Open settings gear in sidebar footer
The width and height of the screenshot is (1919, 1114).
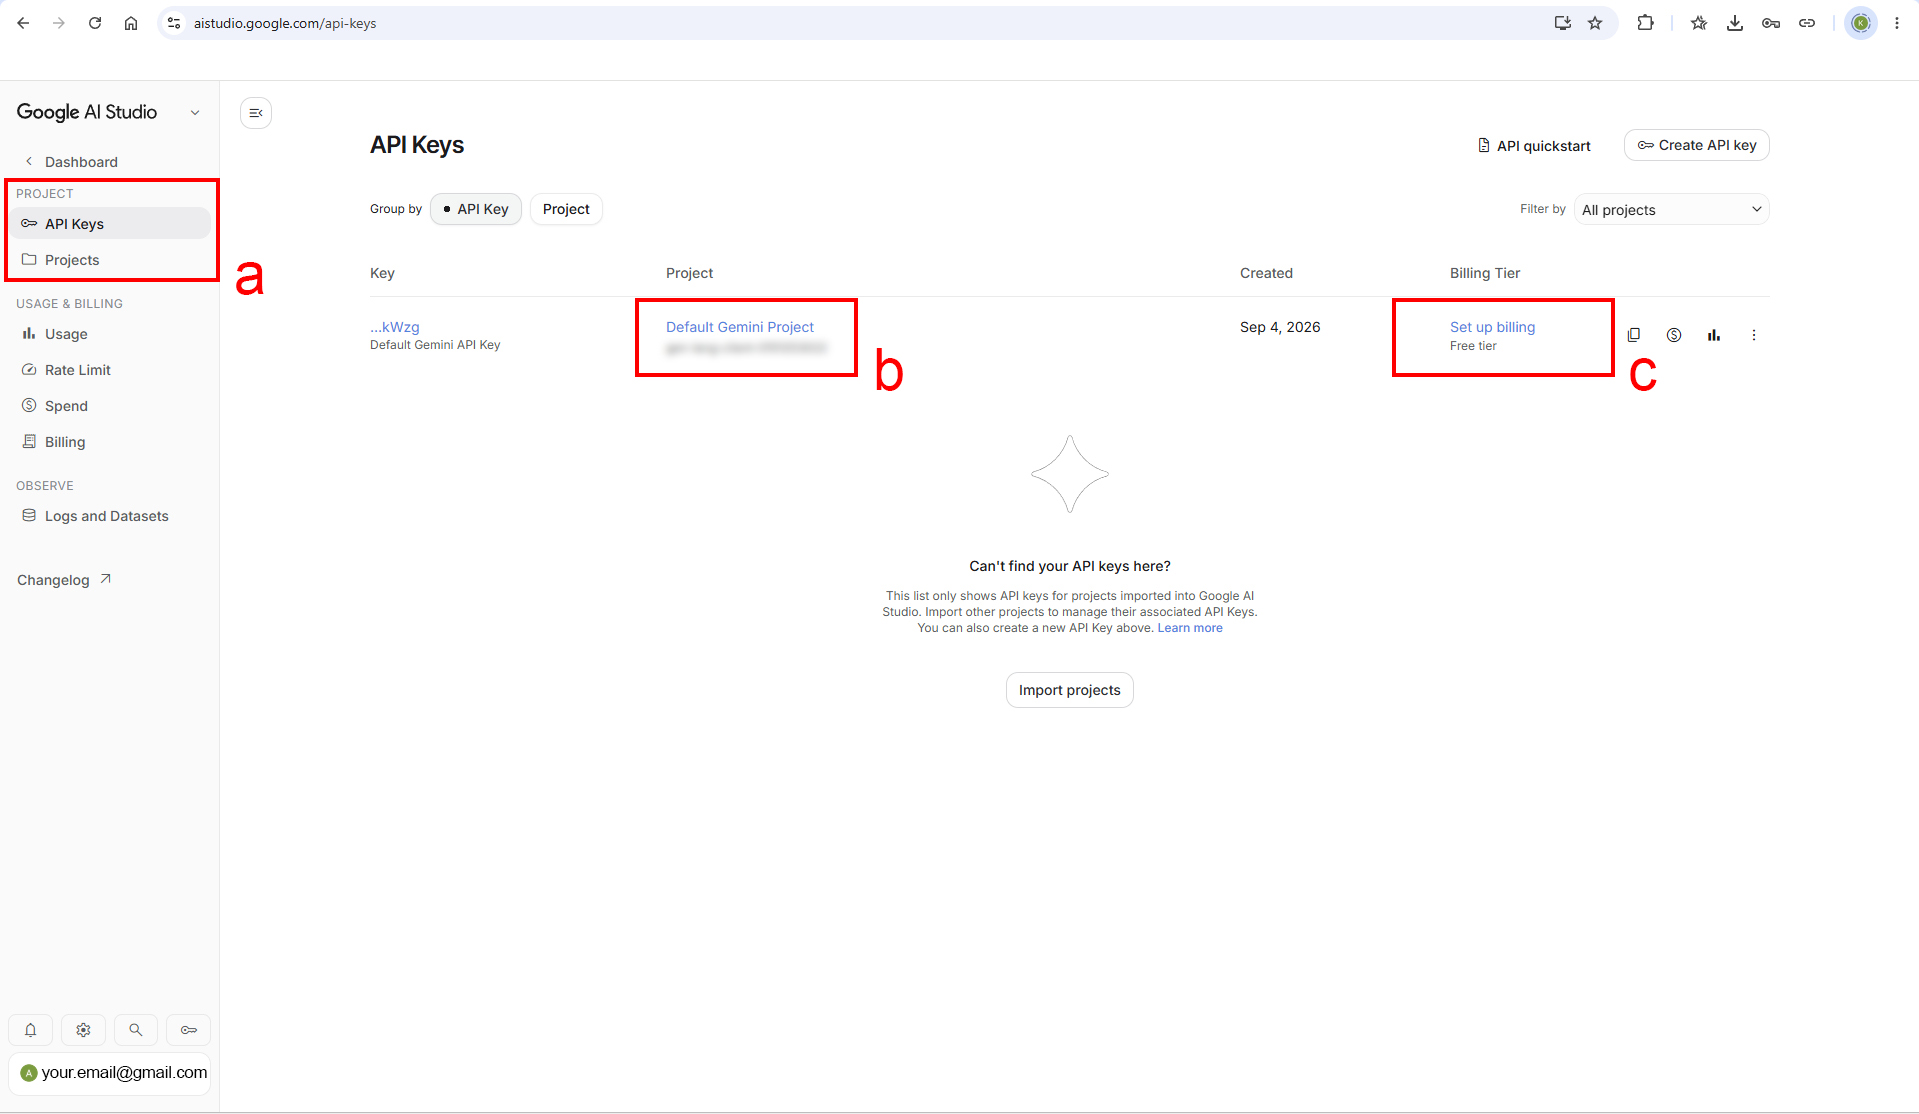pyautogui.click(x=84, y=1030)
